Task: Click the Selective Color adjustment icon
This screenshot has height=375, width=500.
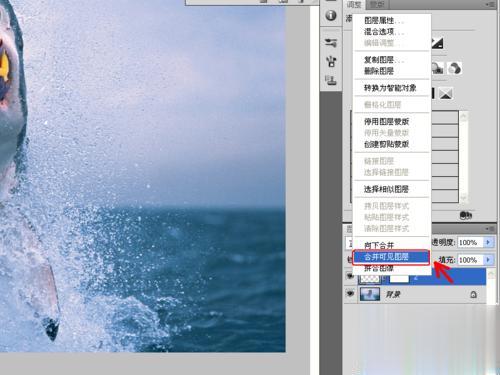Action: (x=446, y=94)
